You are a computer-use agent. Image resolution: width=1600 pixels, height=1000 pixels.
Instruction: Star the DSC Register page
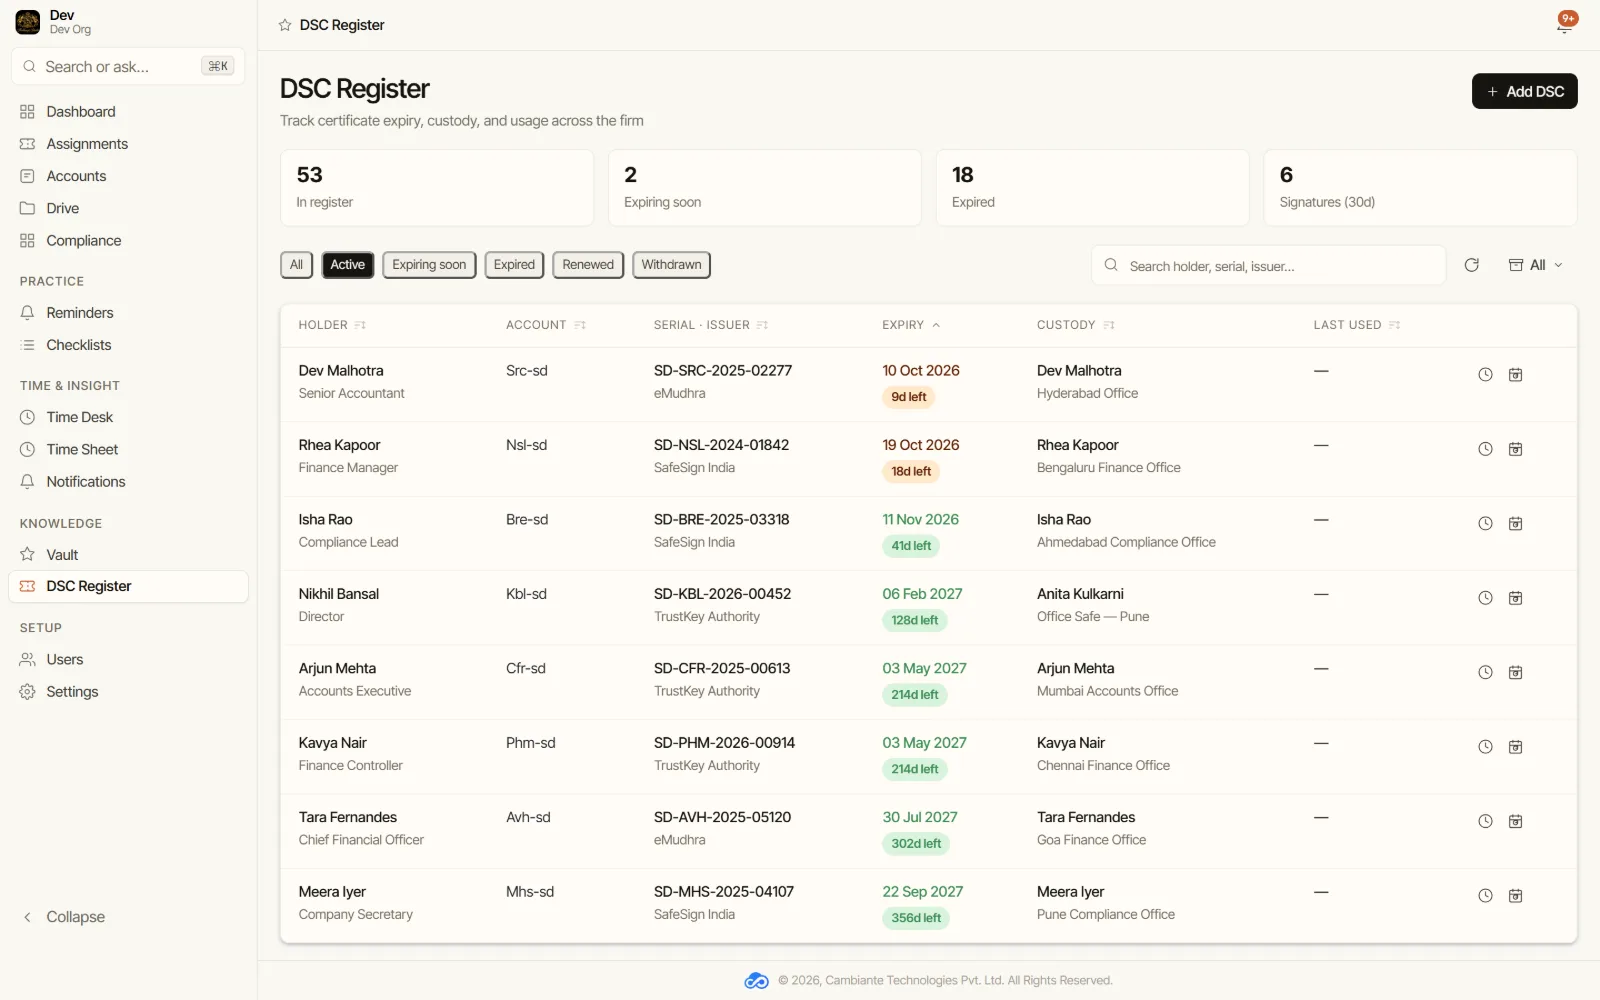285,25
